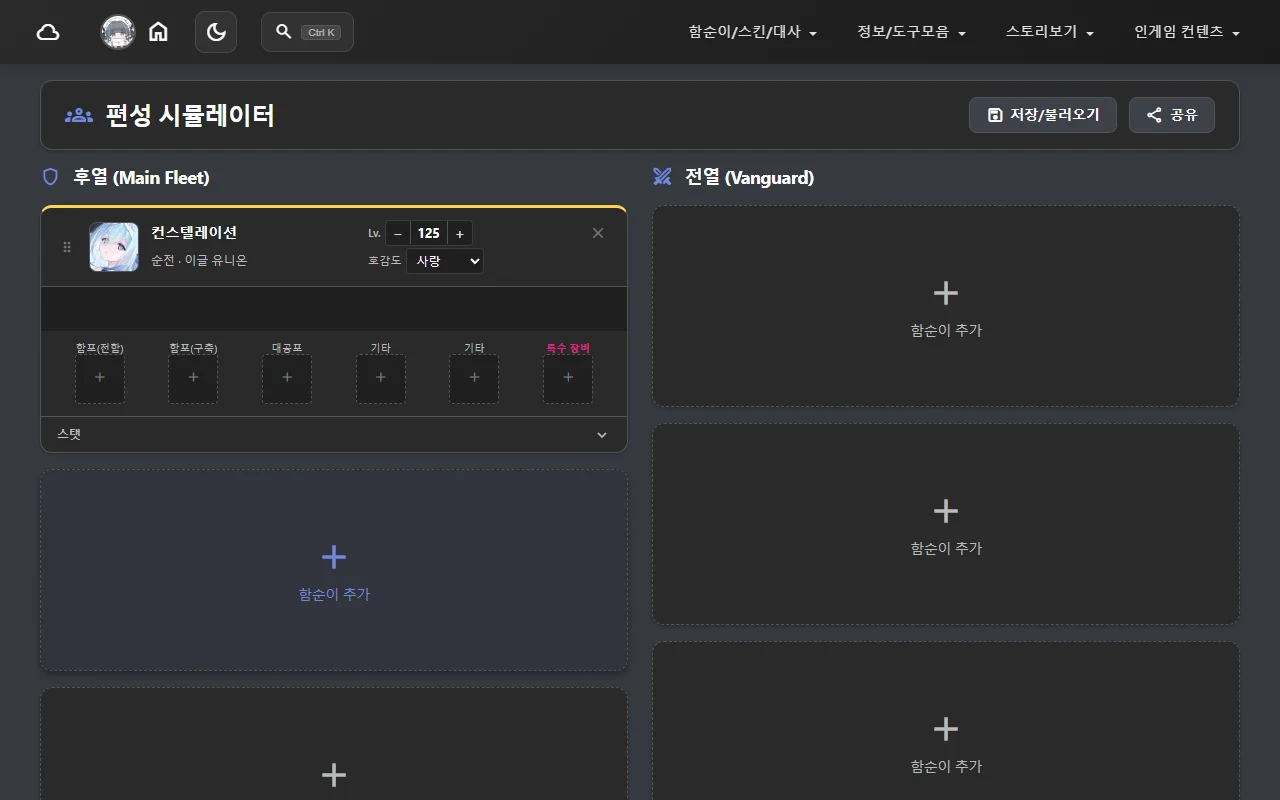Click the 편성 시뮬레이터 title

tap(190, 115)
